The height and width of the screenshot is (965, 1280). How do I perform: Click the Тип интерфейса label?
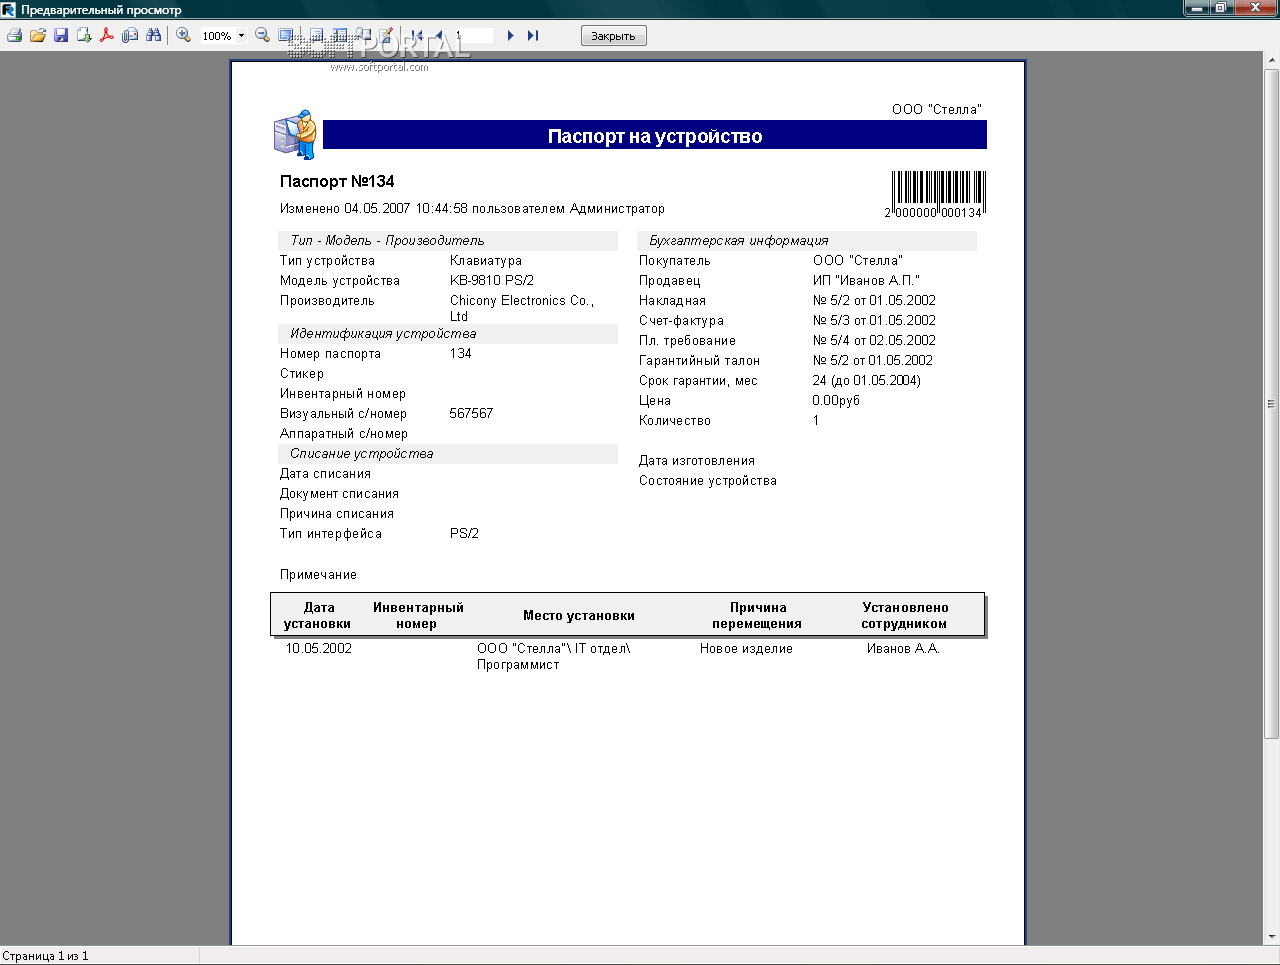(x=331, y=533)
